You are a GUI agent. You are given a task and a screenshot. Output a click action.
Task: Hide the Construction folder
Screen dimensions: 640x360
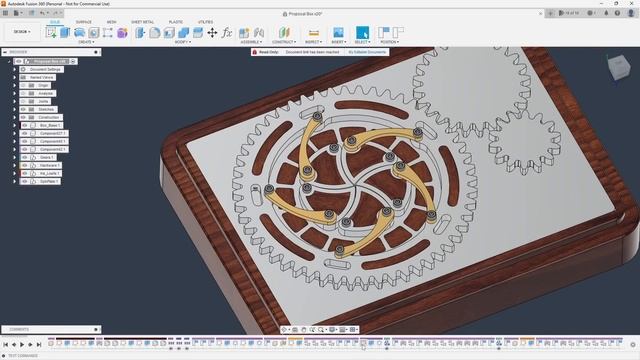[x=23, y=118]
